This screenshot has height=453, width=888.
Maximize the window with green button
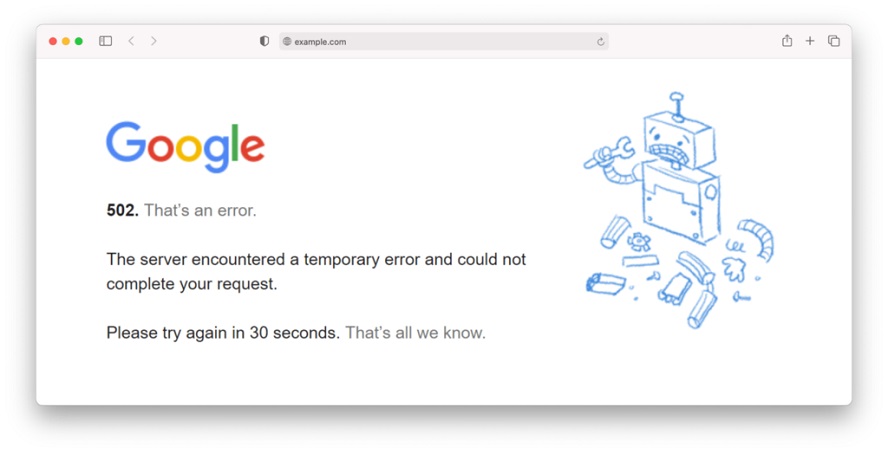tap(79, 41)
